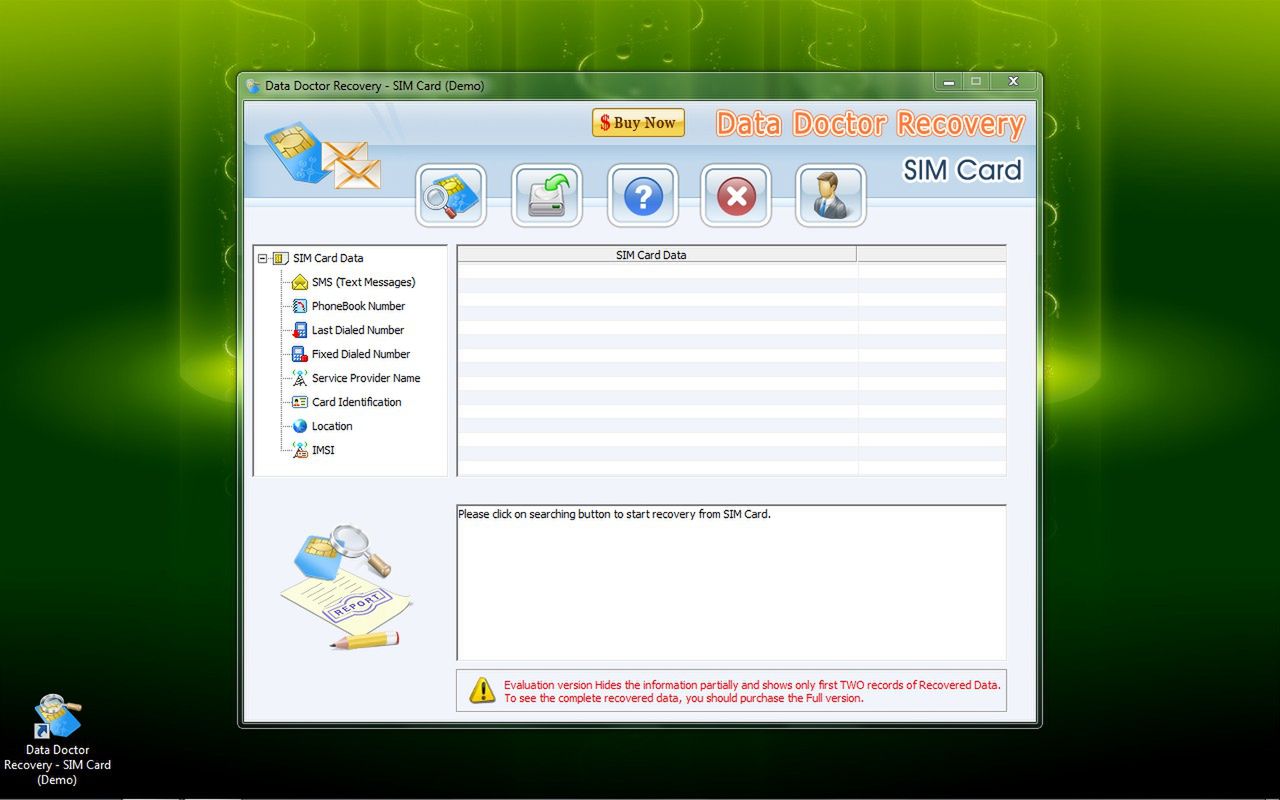The width and height of the screenshot is (1280, 800).
Task: Open the About user icon button
Action: [x=831, y=196]
